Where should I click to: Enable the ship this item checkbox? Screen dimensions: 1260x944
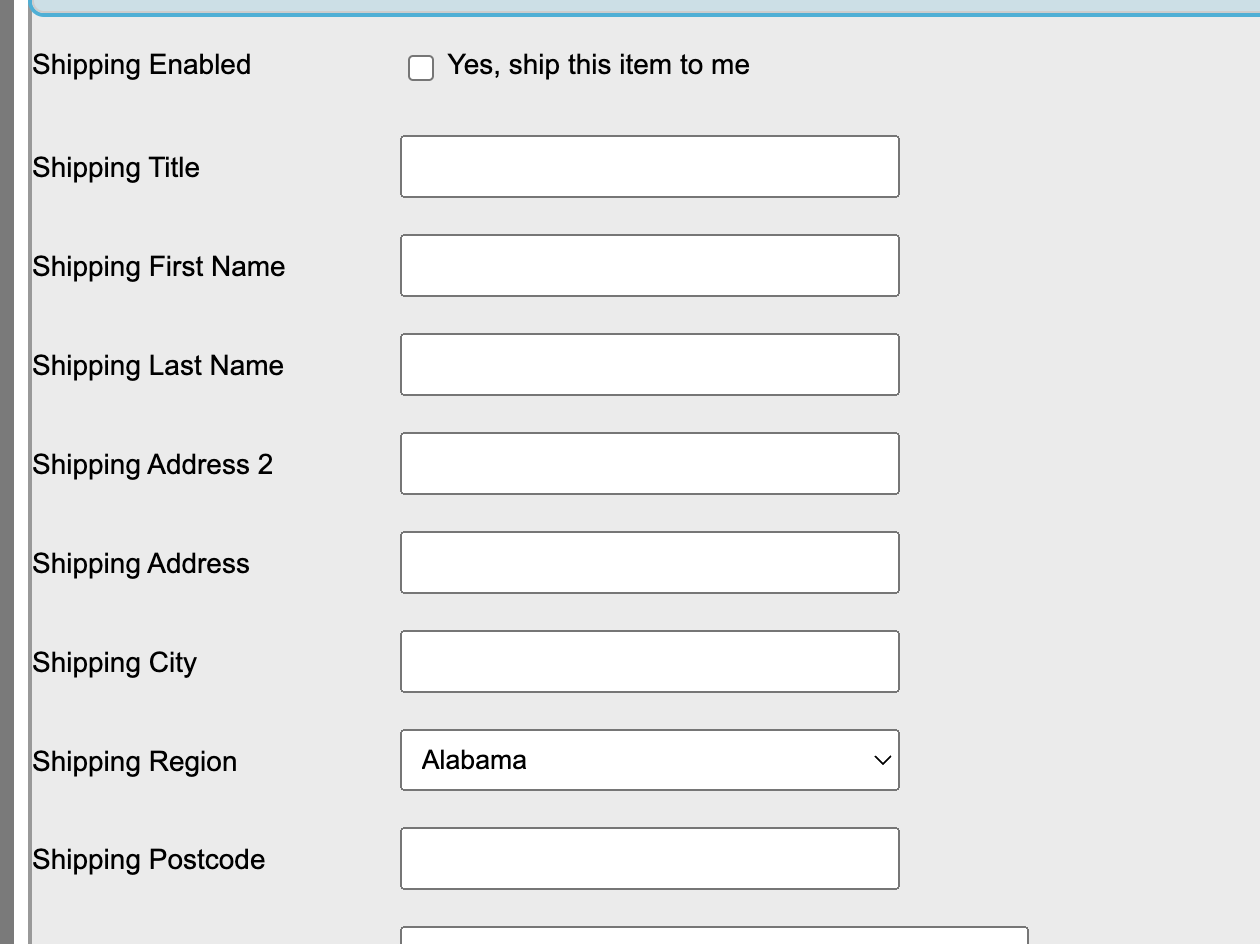(421, 68)
